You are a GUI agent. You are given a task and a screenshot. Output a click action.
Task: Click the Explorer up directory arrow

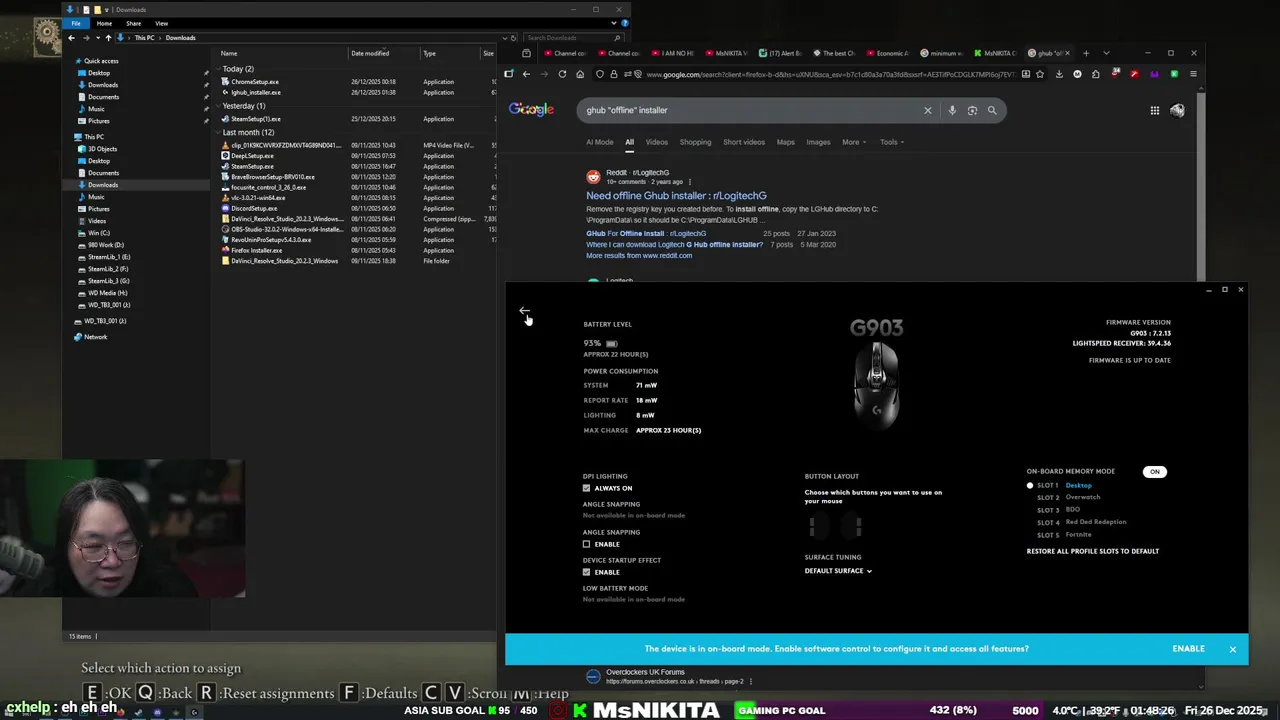pyautogui.click(x=108, y=38)
